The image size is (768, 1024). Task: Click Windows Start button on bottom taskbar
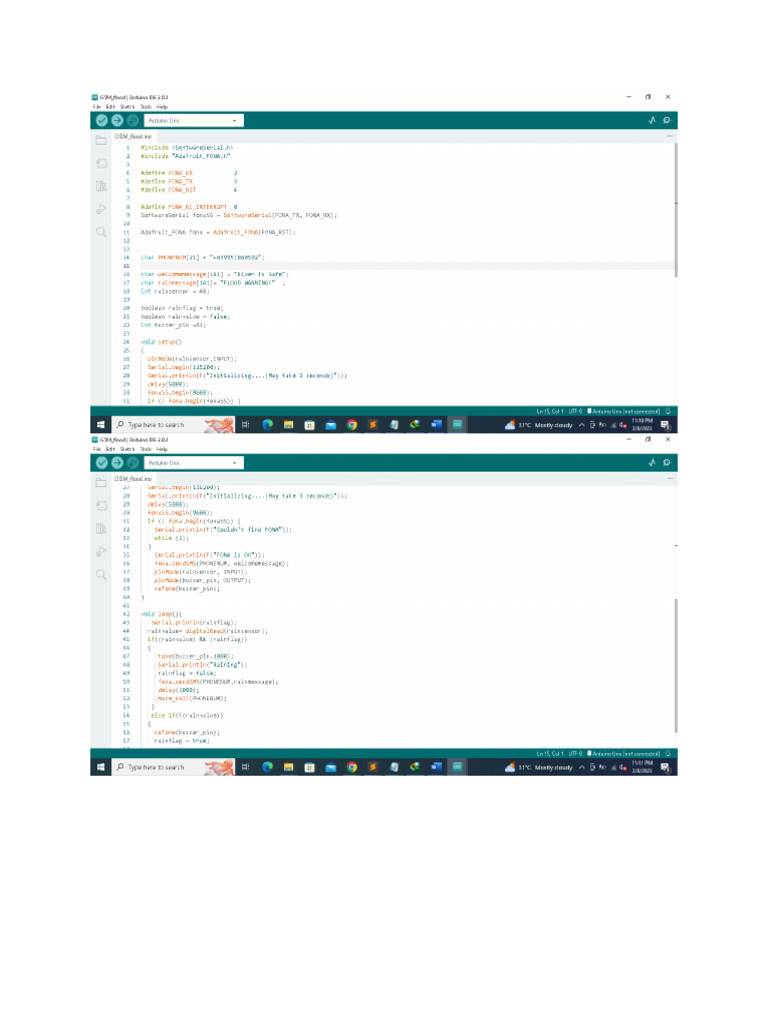[100, 767]
